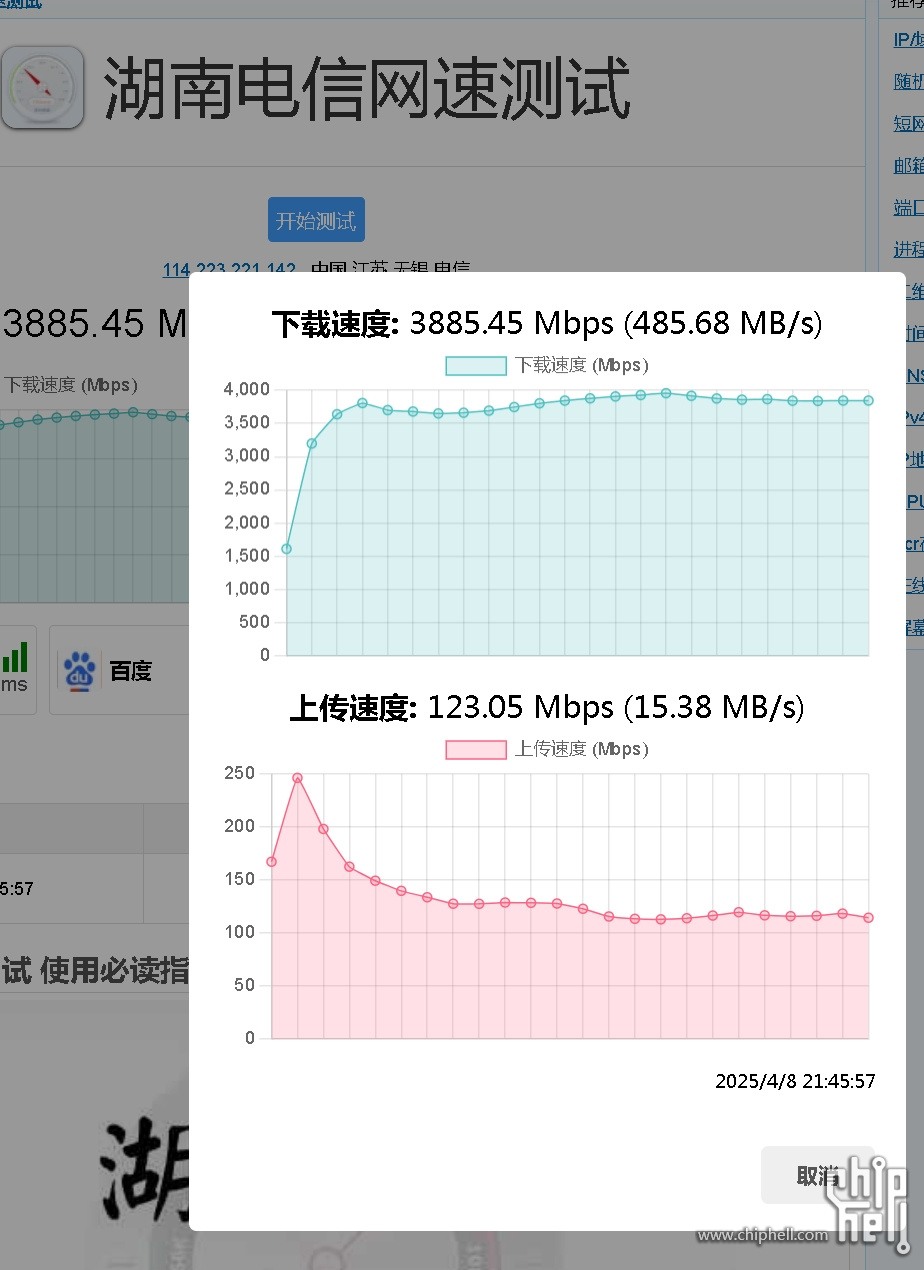Image resolution: width=924 pixels, height=1270 pixels.
Task: Open the 邮箱 link in right sidebar
Action: tap(908, 166)
